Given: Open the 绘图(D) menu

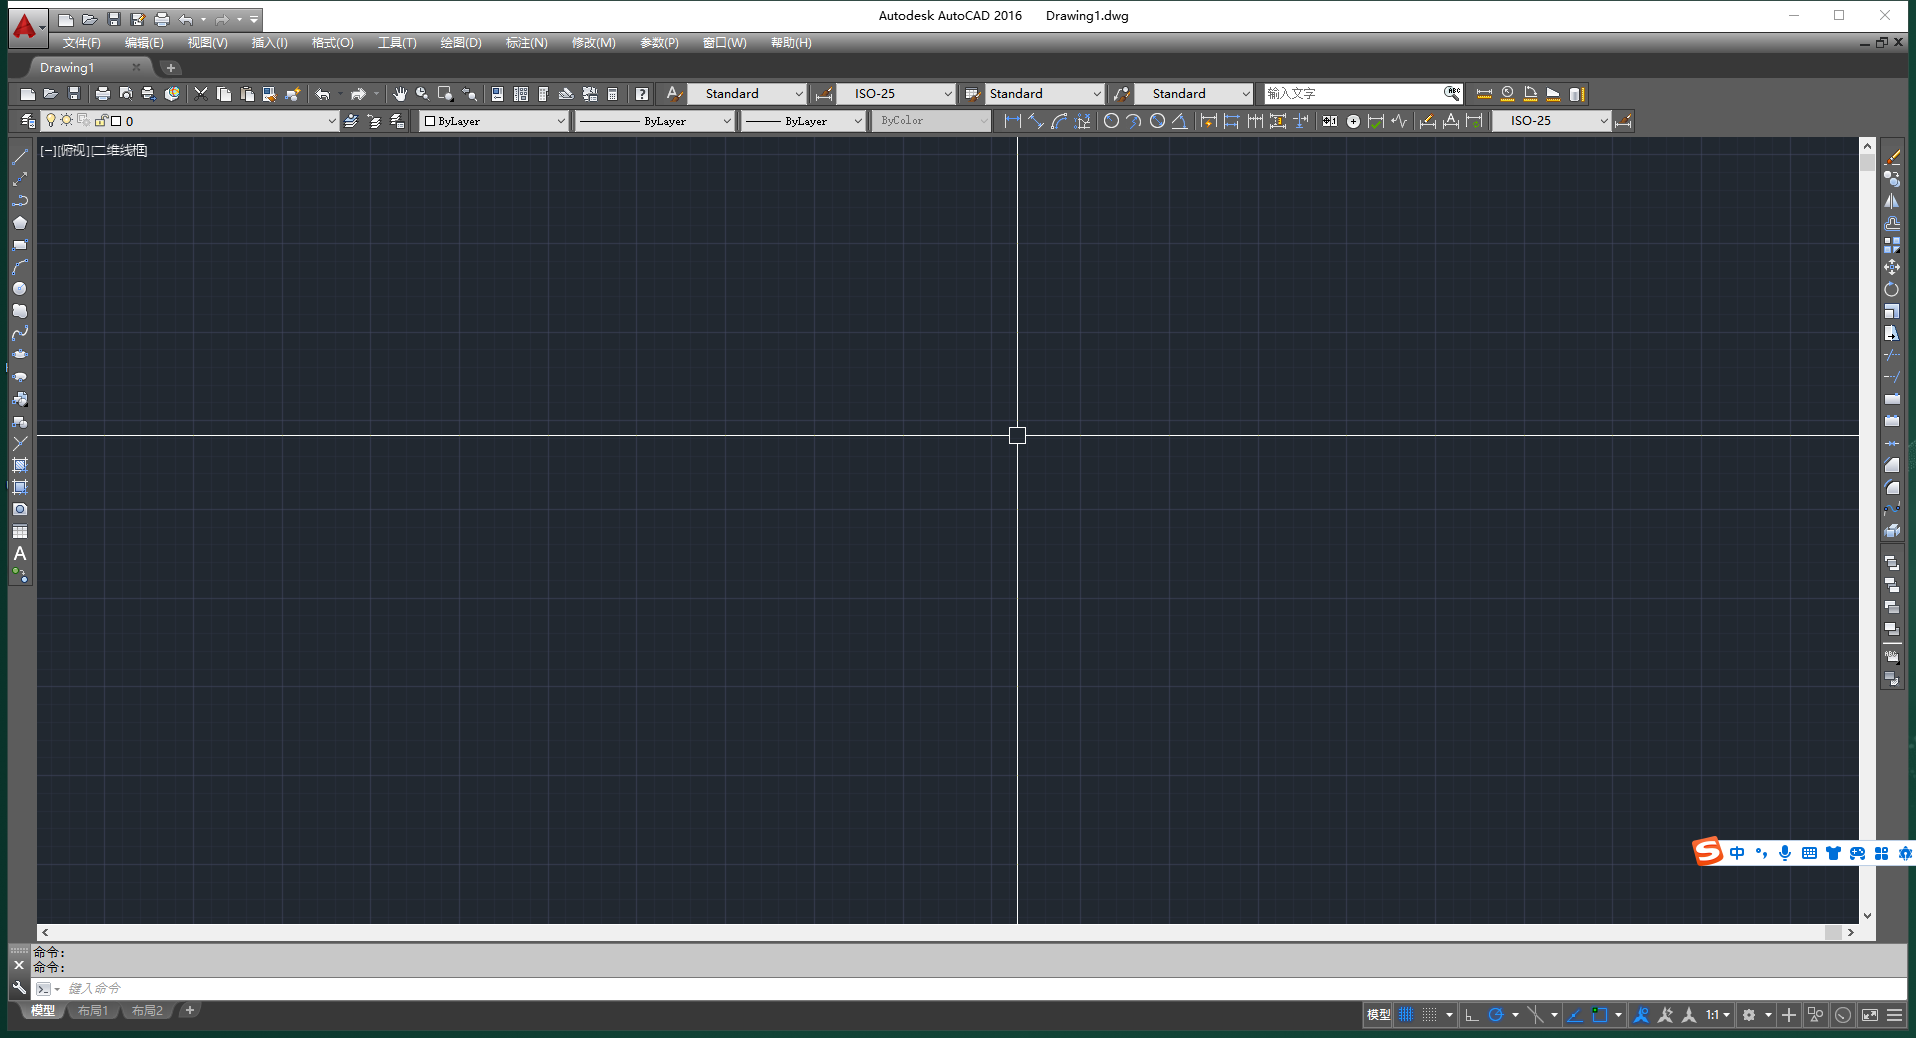Looking at the screenshot, I should tap(460, 43).
